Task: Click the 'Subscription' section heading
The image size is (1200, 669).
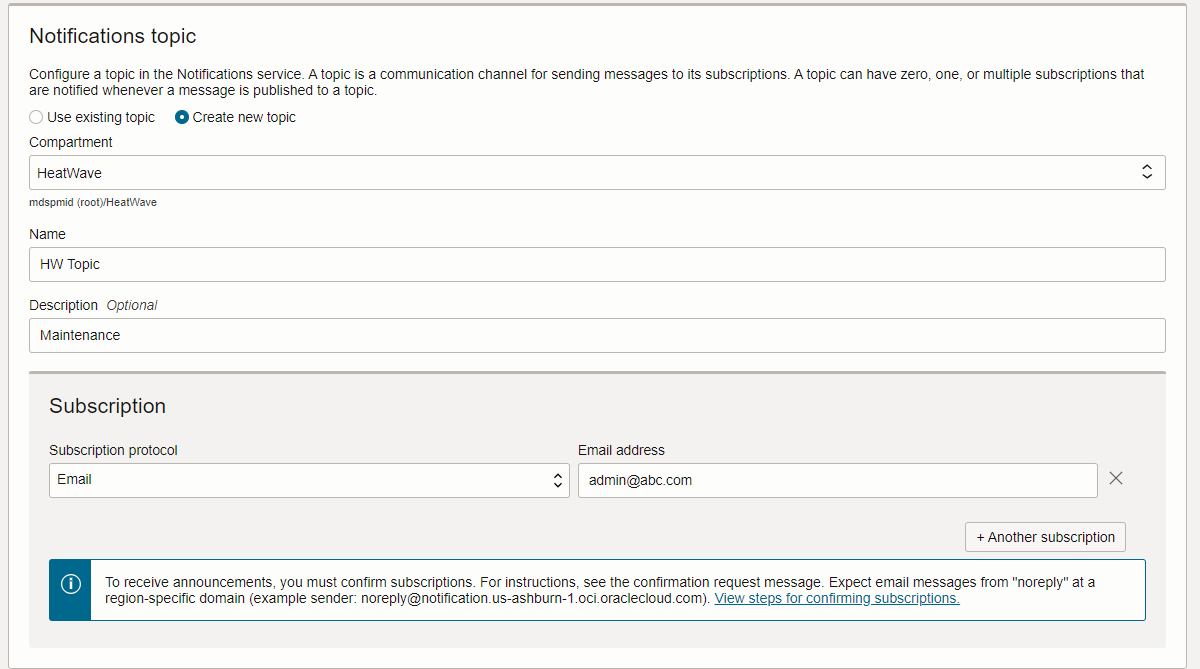Action: pos(107,406)
